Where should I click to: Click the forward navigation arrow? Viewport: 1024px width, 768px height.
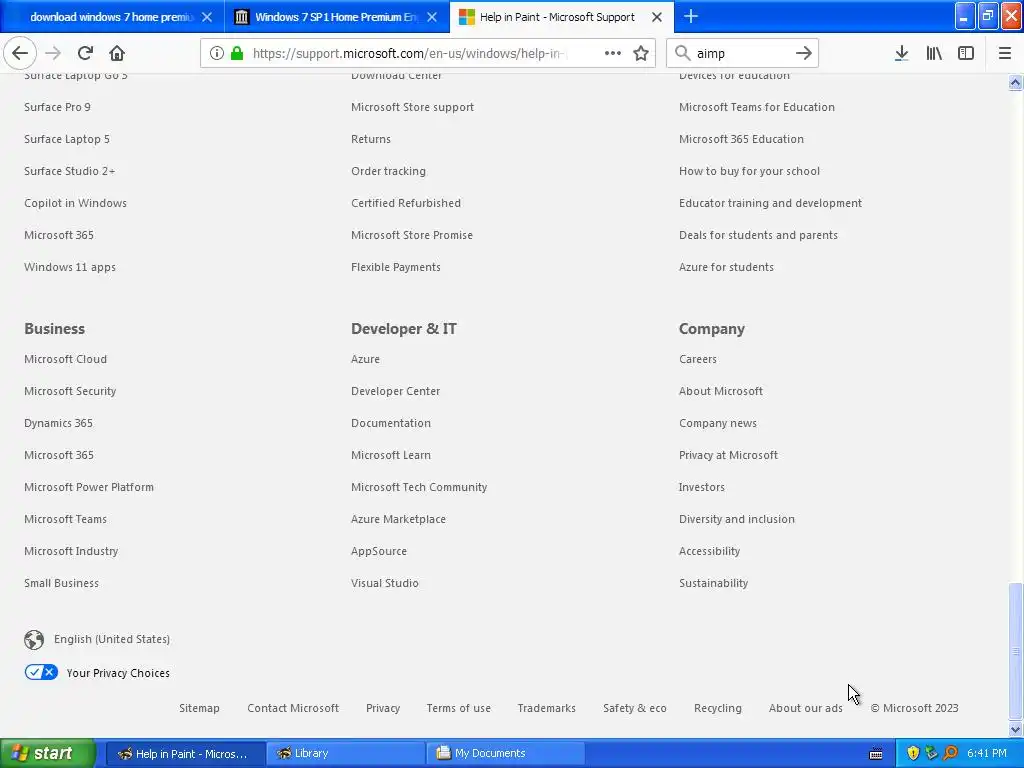[x=53, y=53]
